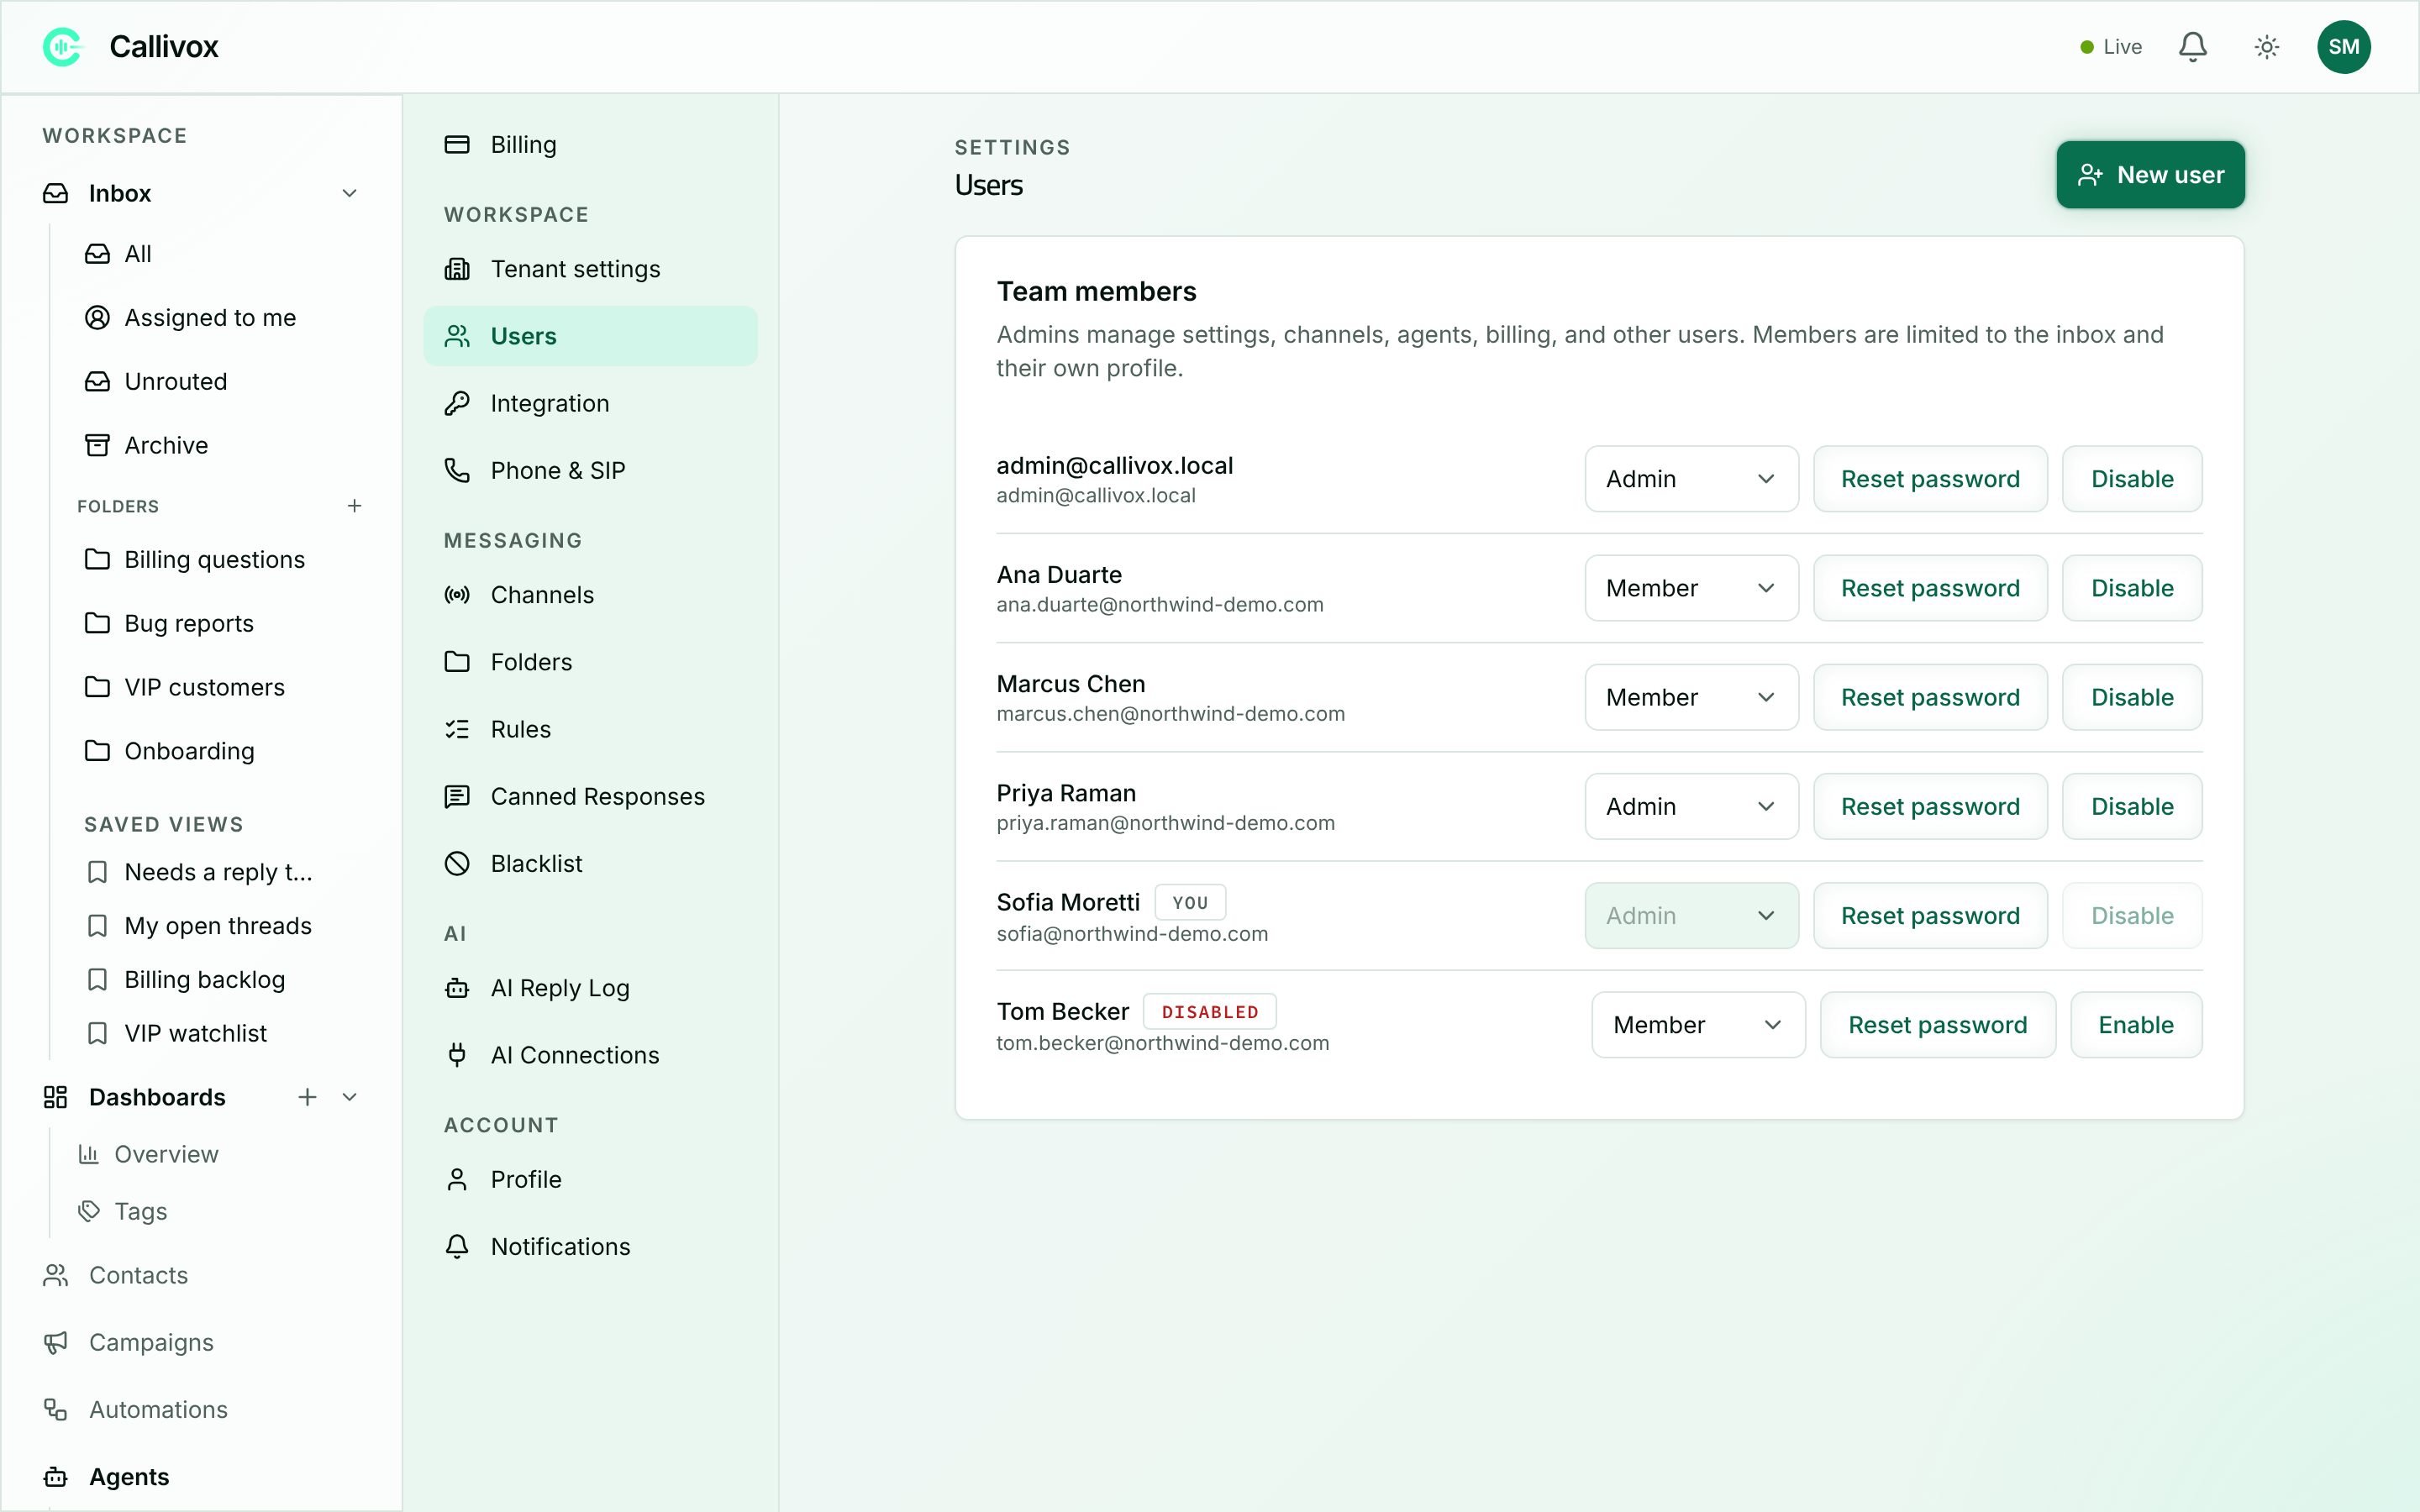Screen dimensions: 2420x1512
Task: Reset password for Priya Raman
Action: point(1930,806)
